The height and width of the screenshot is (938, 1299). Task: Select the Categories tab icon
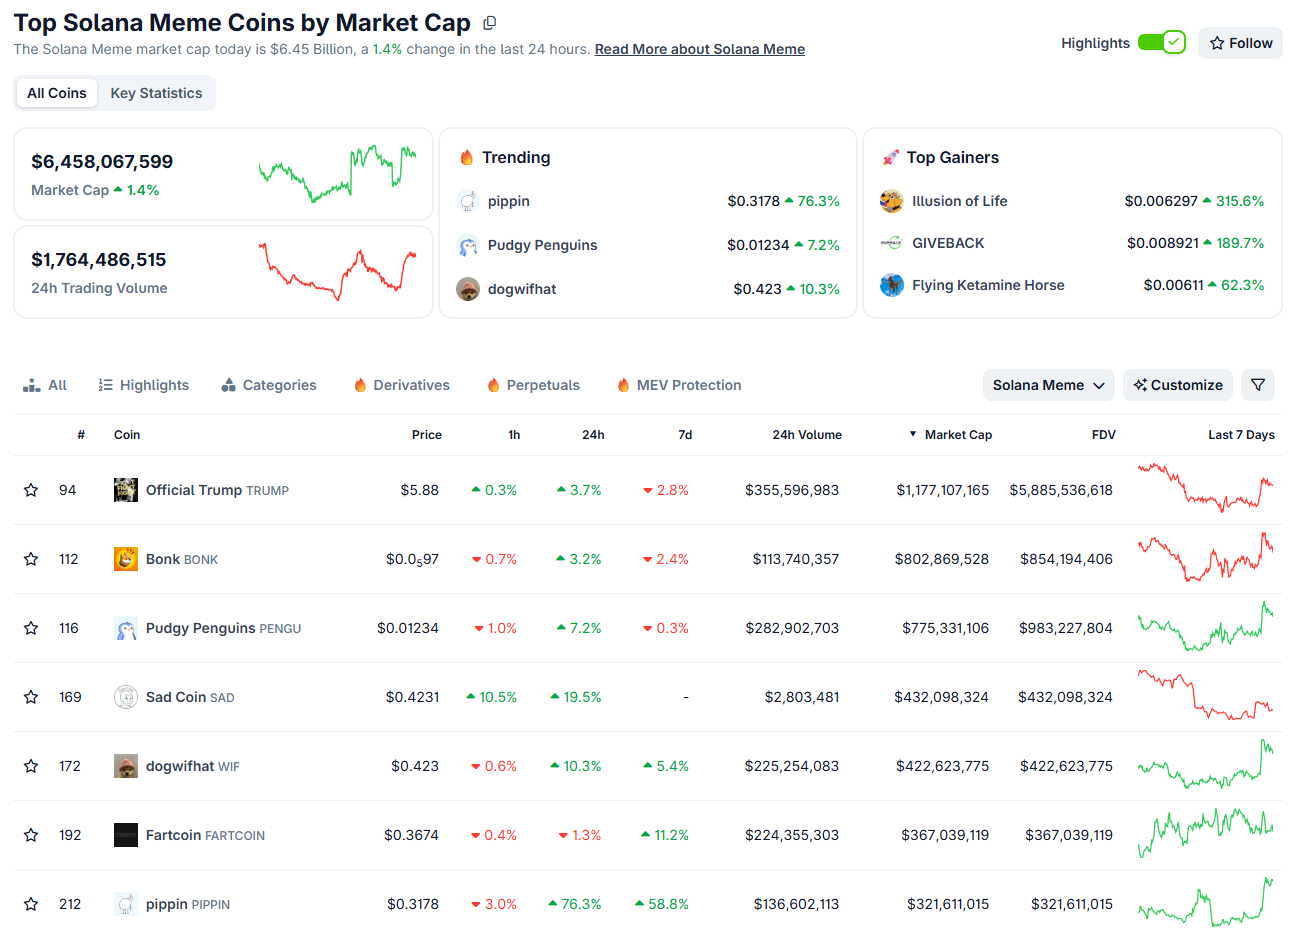point(232,384)
